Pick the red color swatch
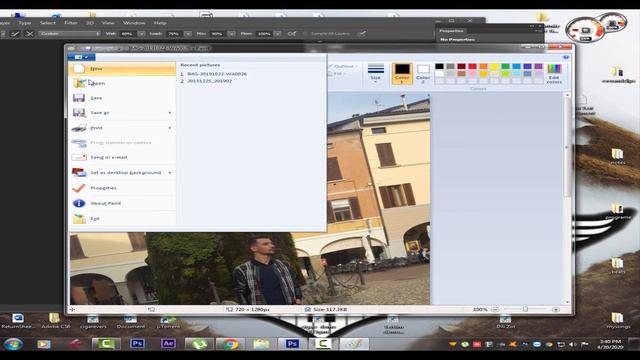640x360 pixels. 472,66
